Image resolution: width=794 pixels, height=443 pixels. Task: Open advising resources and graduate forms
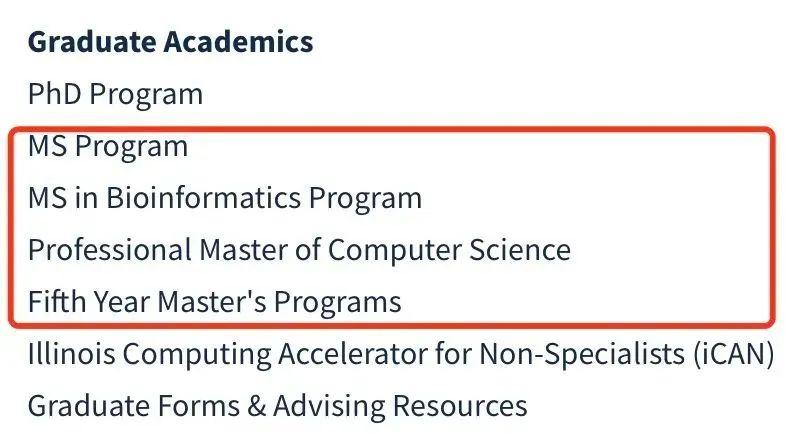tap(277, 406)
